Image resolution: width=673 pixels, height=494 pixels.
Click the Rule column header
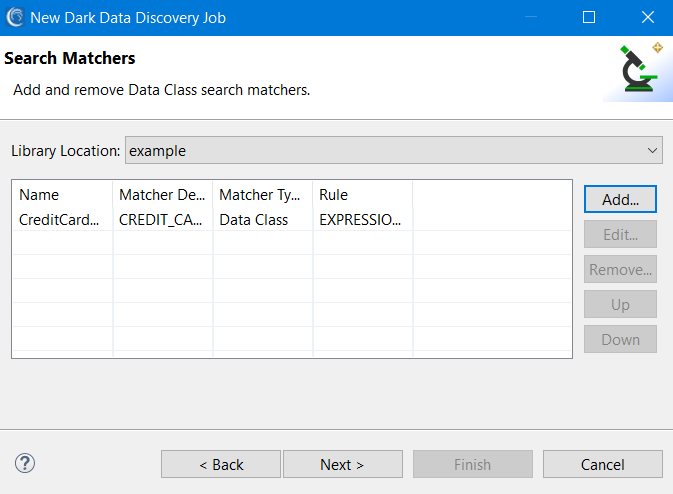(363, 195)
